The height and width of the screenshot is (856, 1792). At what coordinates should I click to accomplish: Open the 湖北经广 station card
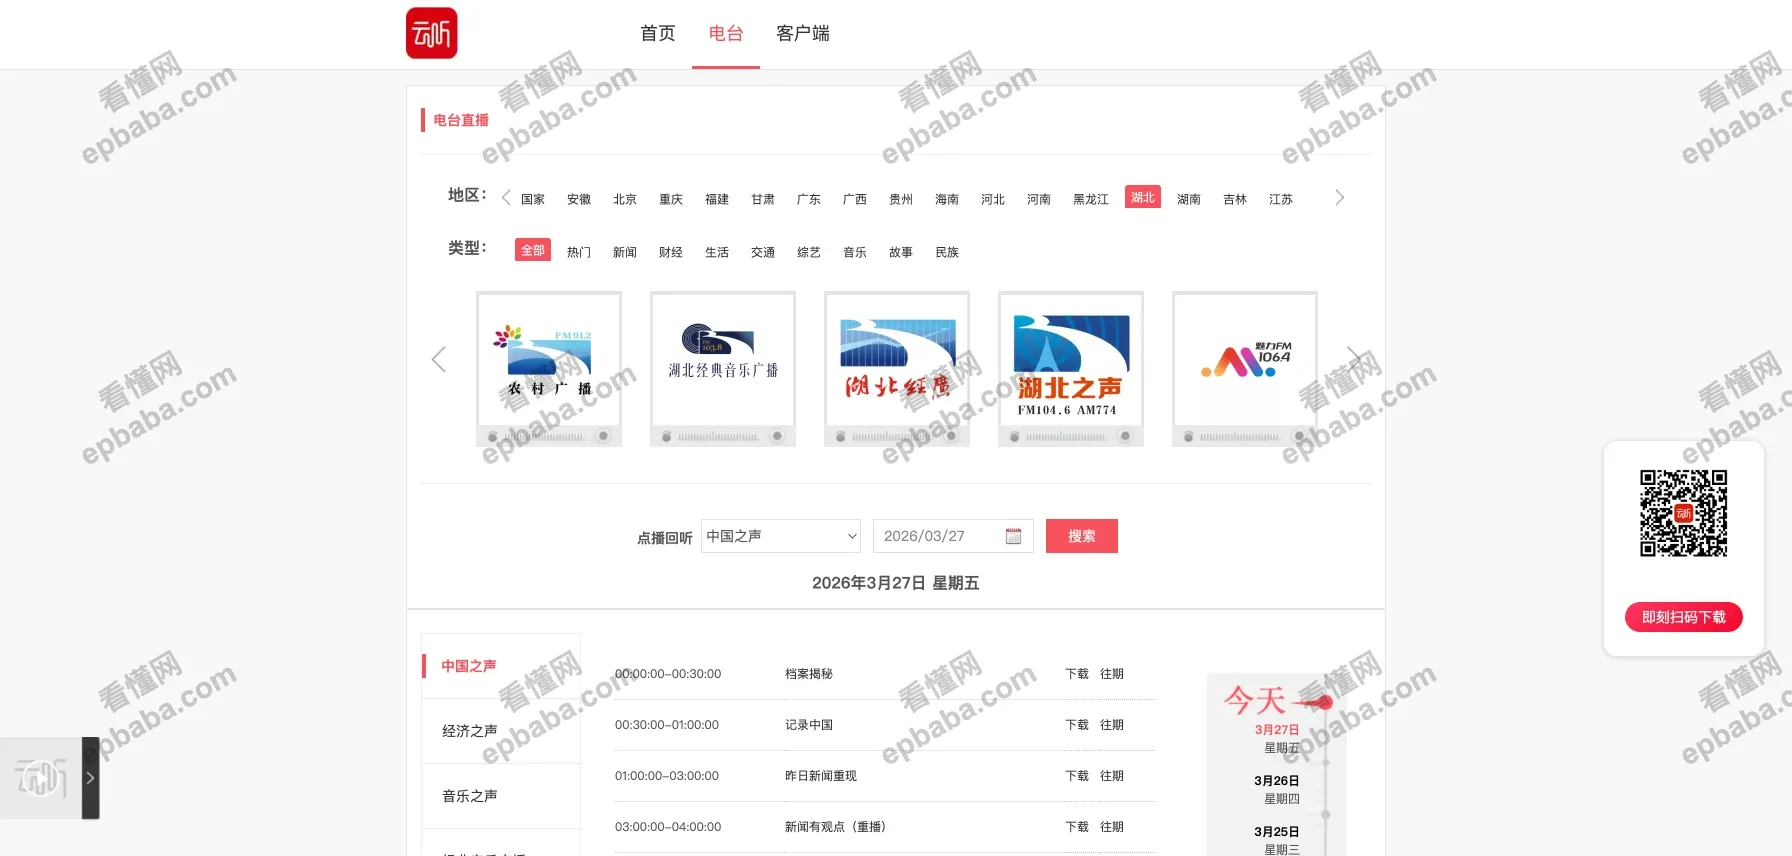(x=897, y=369)
